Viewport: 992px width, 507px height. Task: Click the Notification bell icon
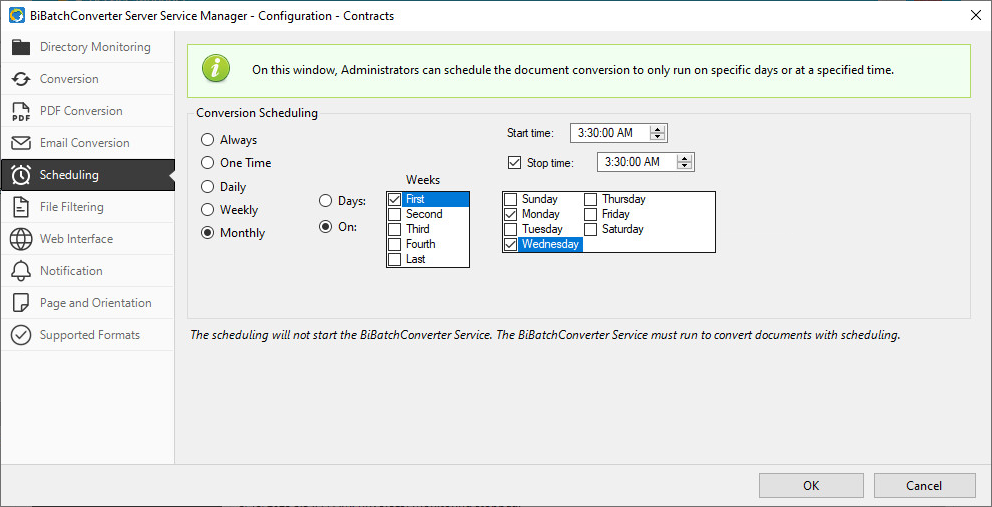tap(21, 271)
